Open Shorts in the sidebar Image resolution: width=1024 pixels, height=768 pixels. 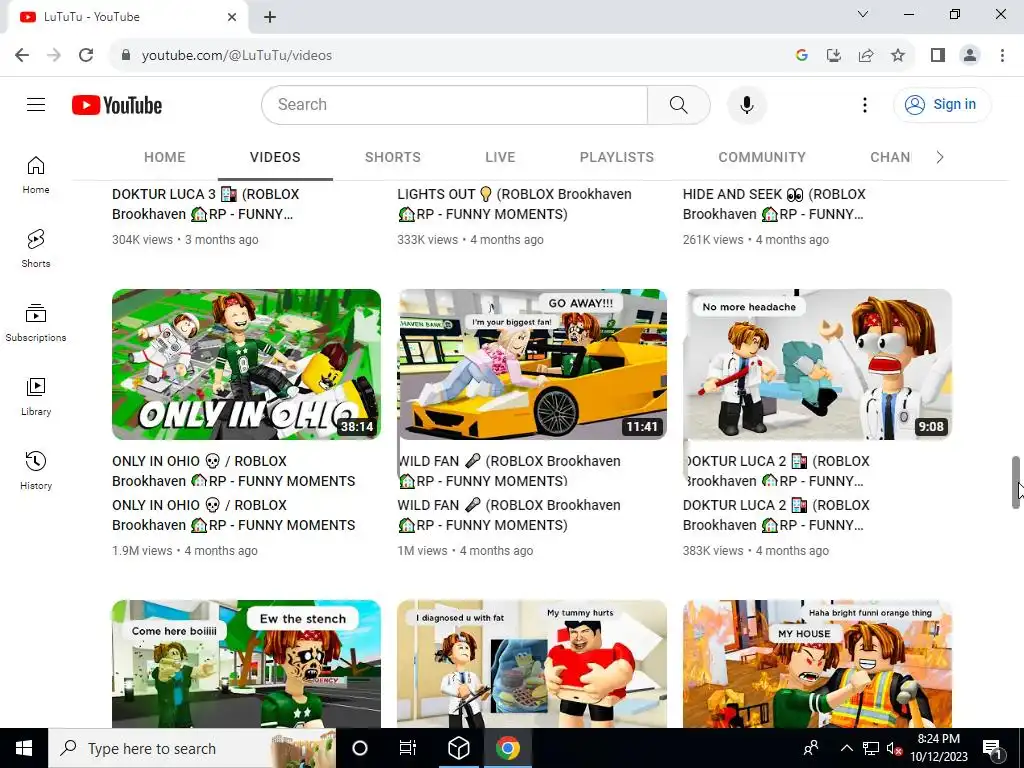point(36,249)
